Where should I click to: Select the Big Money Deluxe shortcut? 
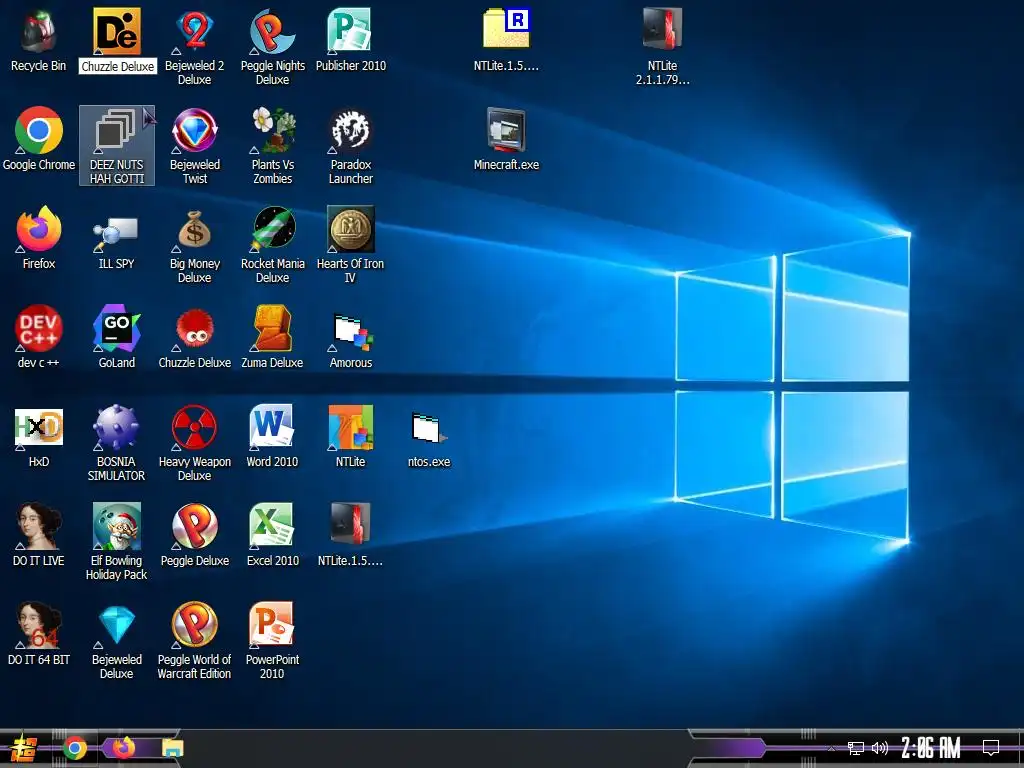(195, 244)
